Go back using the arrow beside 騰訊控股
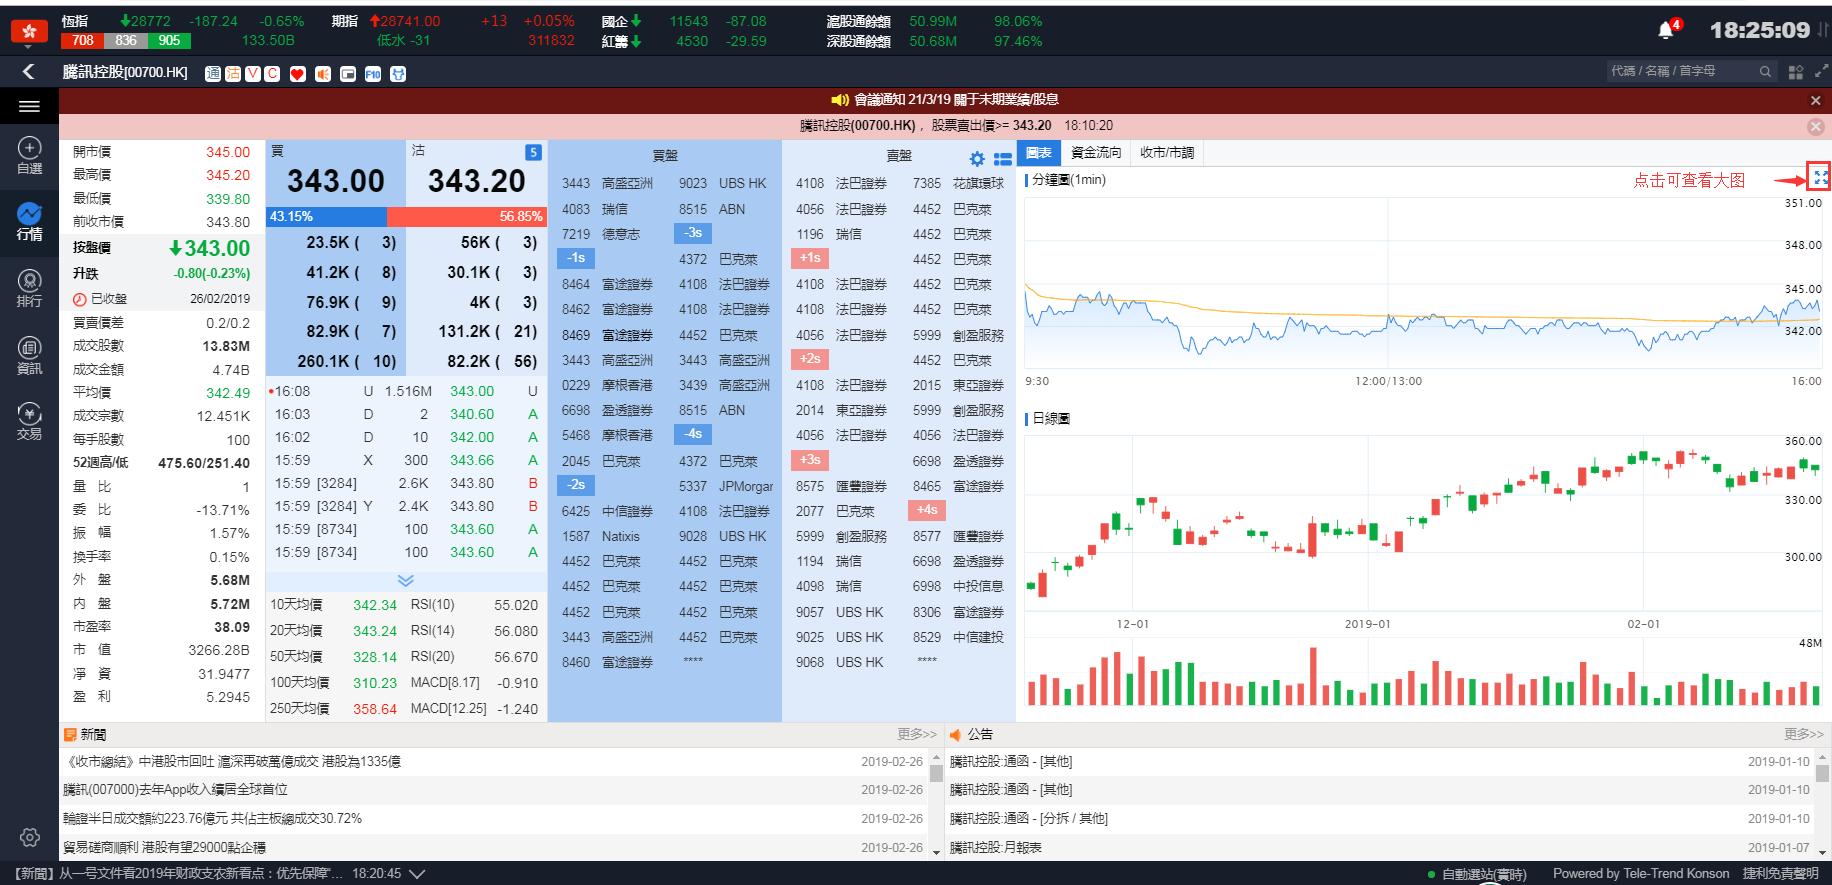 (x=28, y=72)
